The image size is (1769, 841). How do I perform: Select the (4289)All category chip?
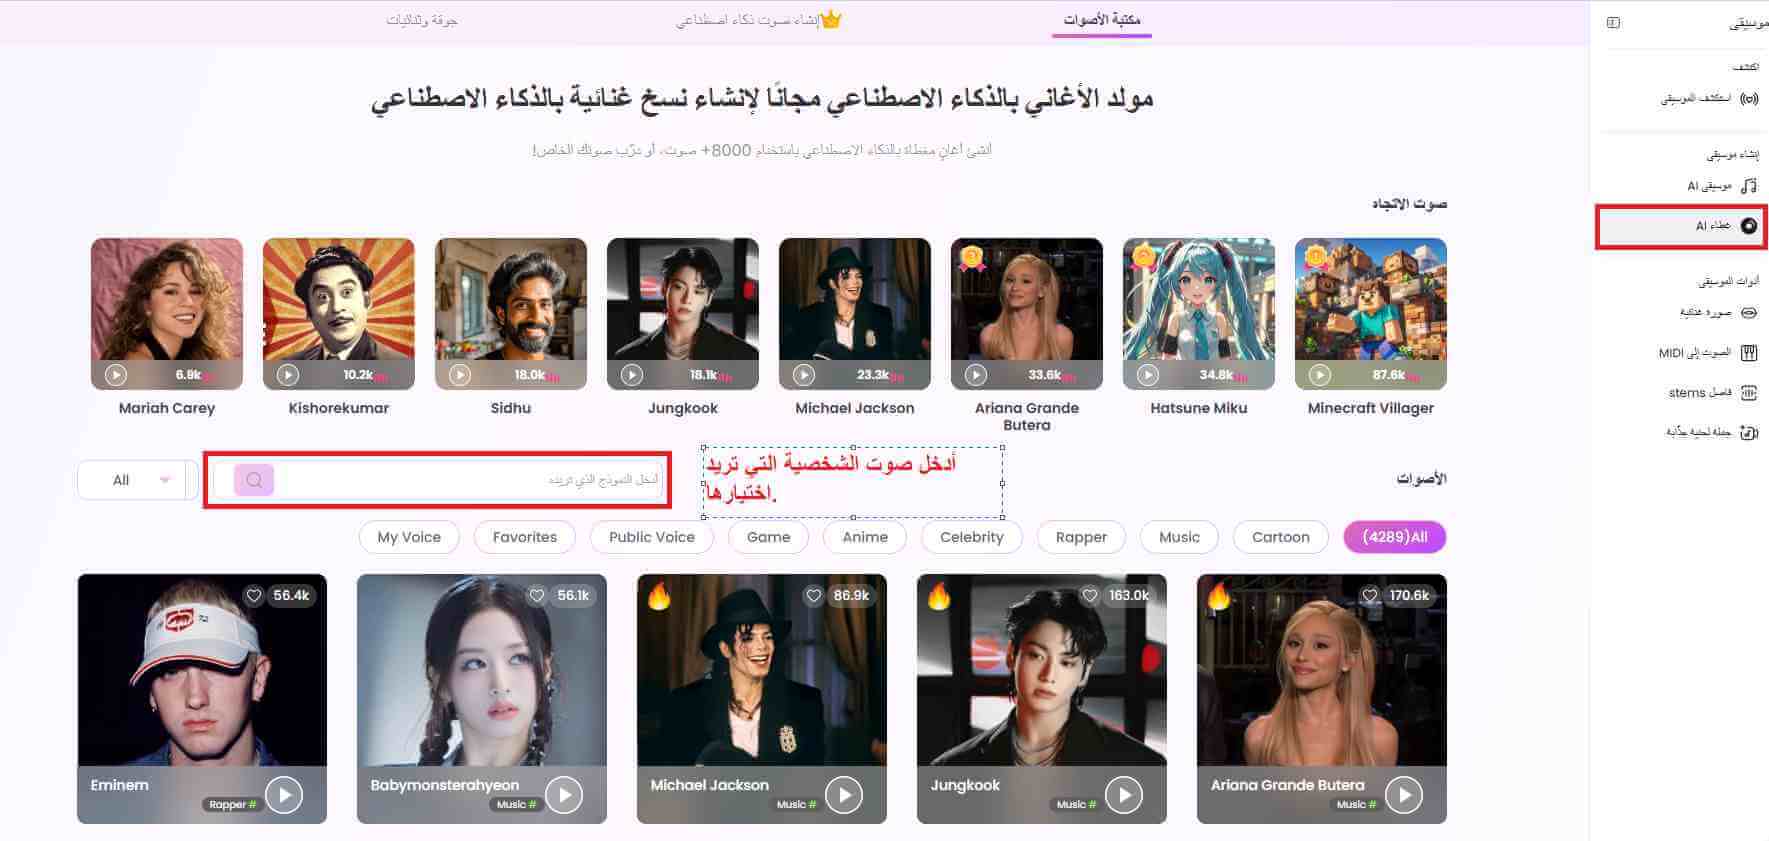1395,537
